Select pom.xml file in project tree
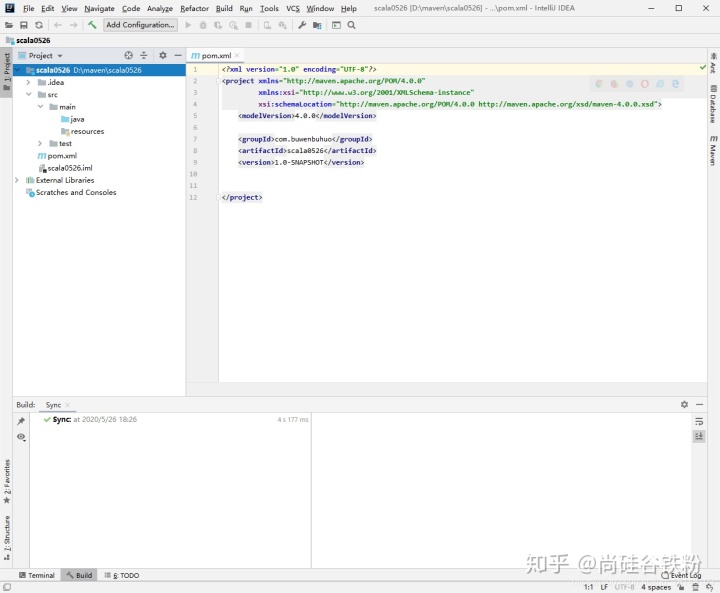The image size is (720, 593). [x=57, y=156]
